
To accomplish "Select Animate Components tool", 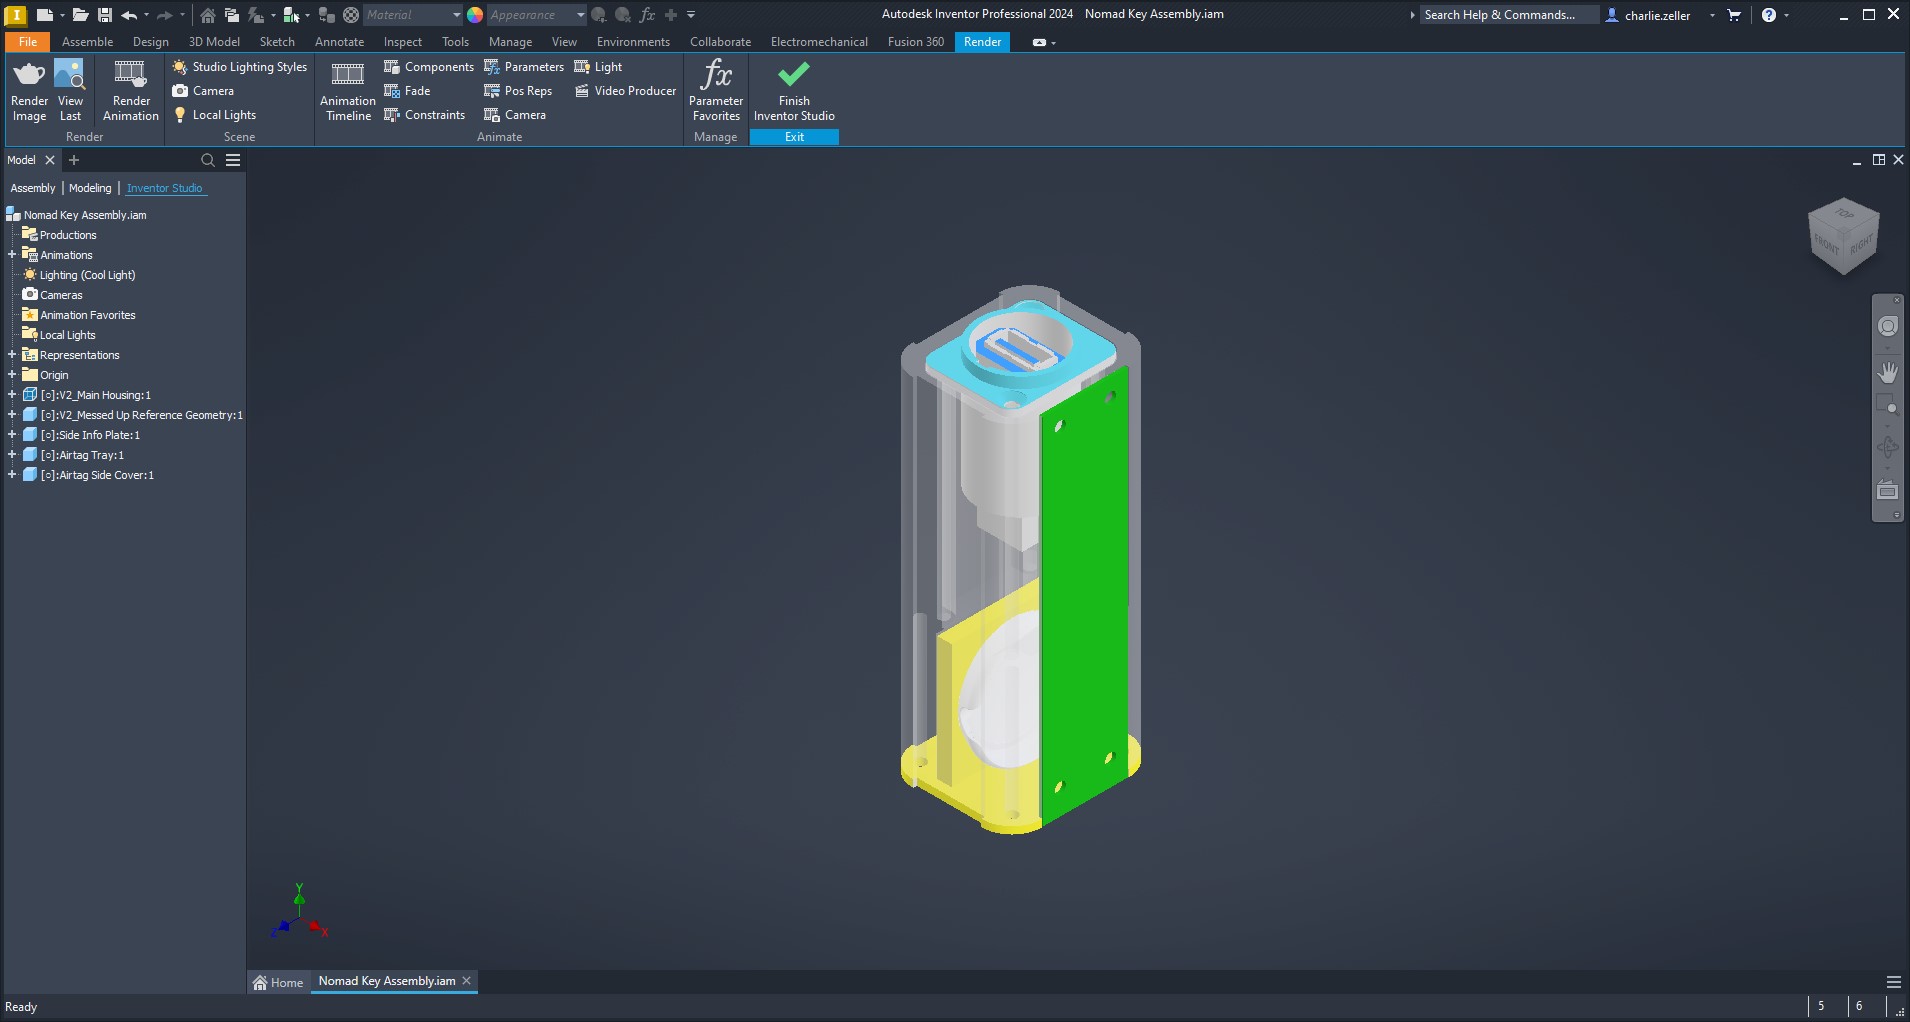I will pyautogui.click(x=428, y=67).
